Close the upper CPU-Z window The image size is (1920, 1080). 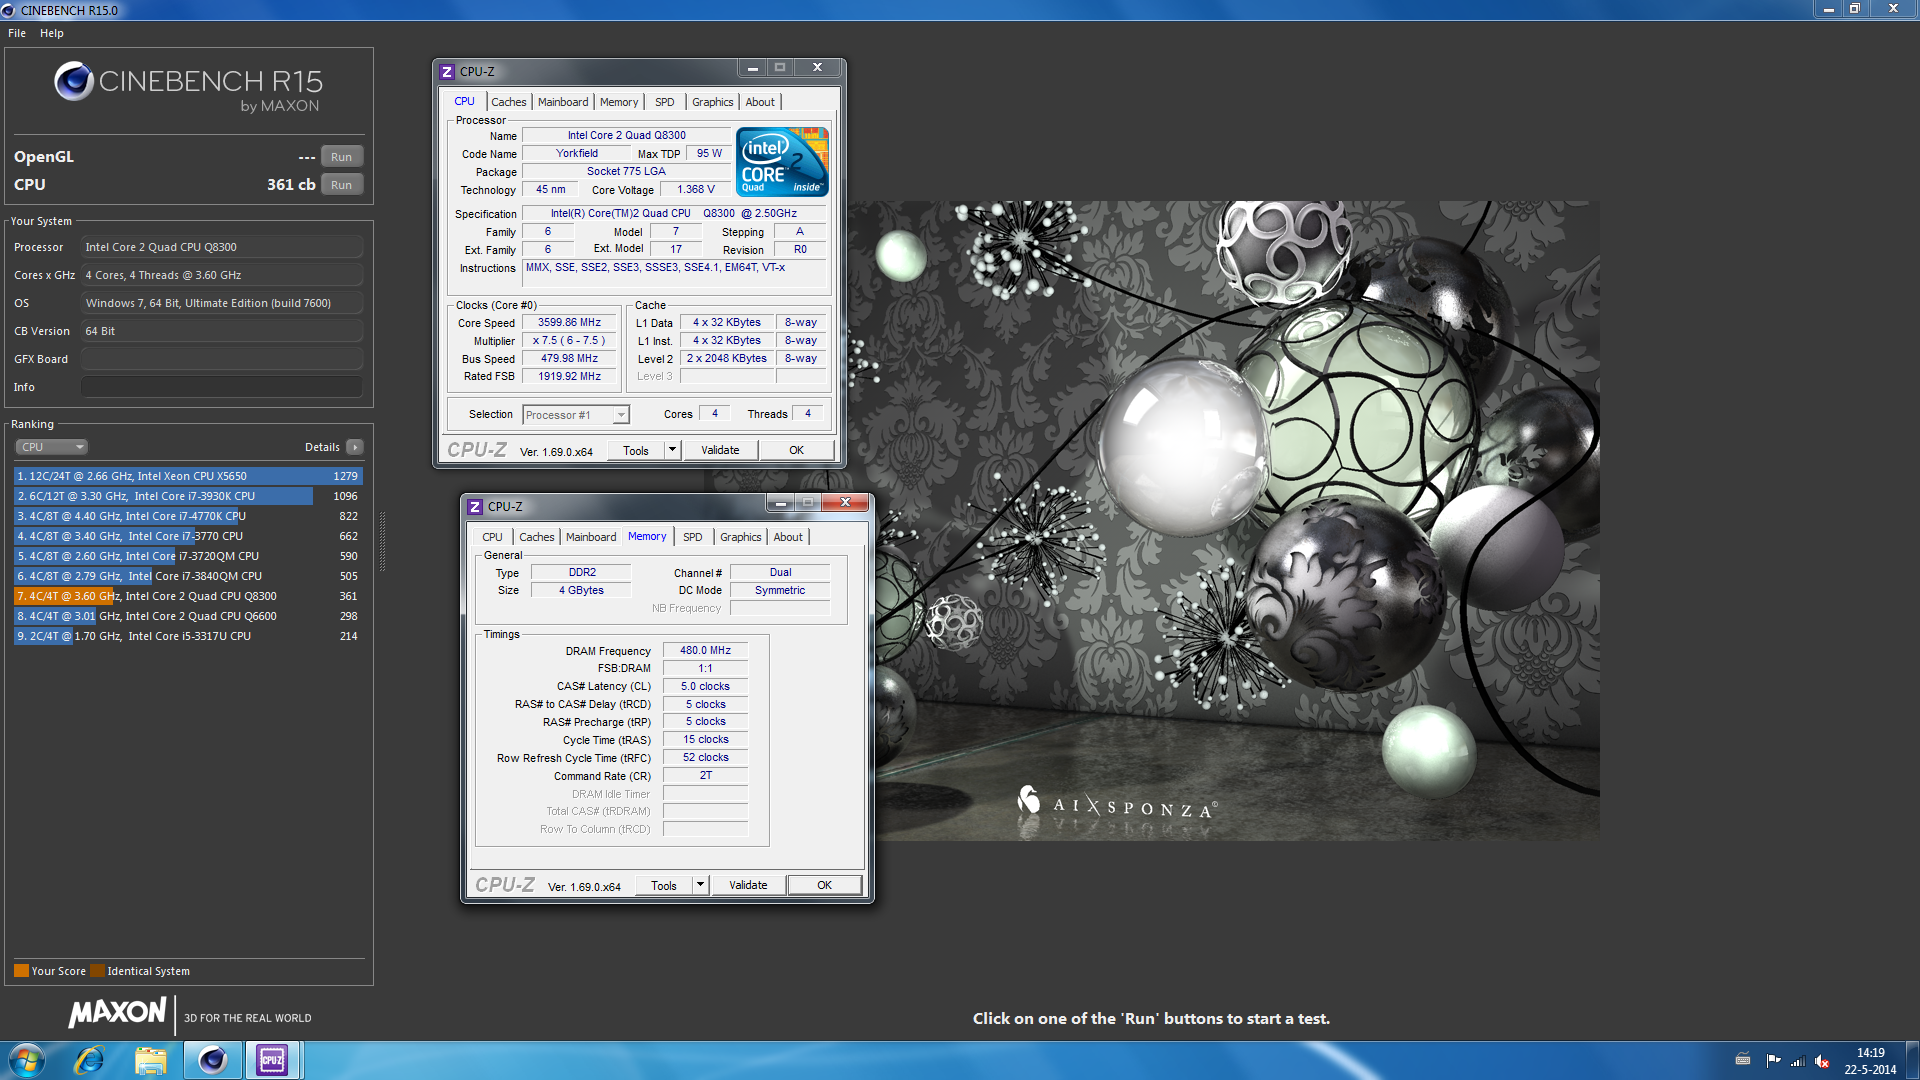pos(817,68)
